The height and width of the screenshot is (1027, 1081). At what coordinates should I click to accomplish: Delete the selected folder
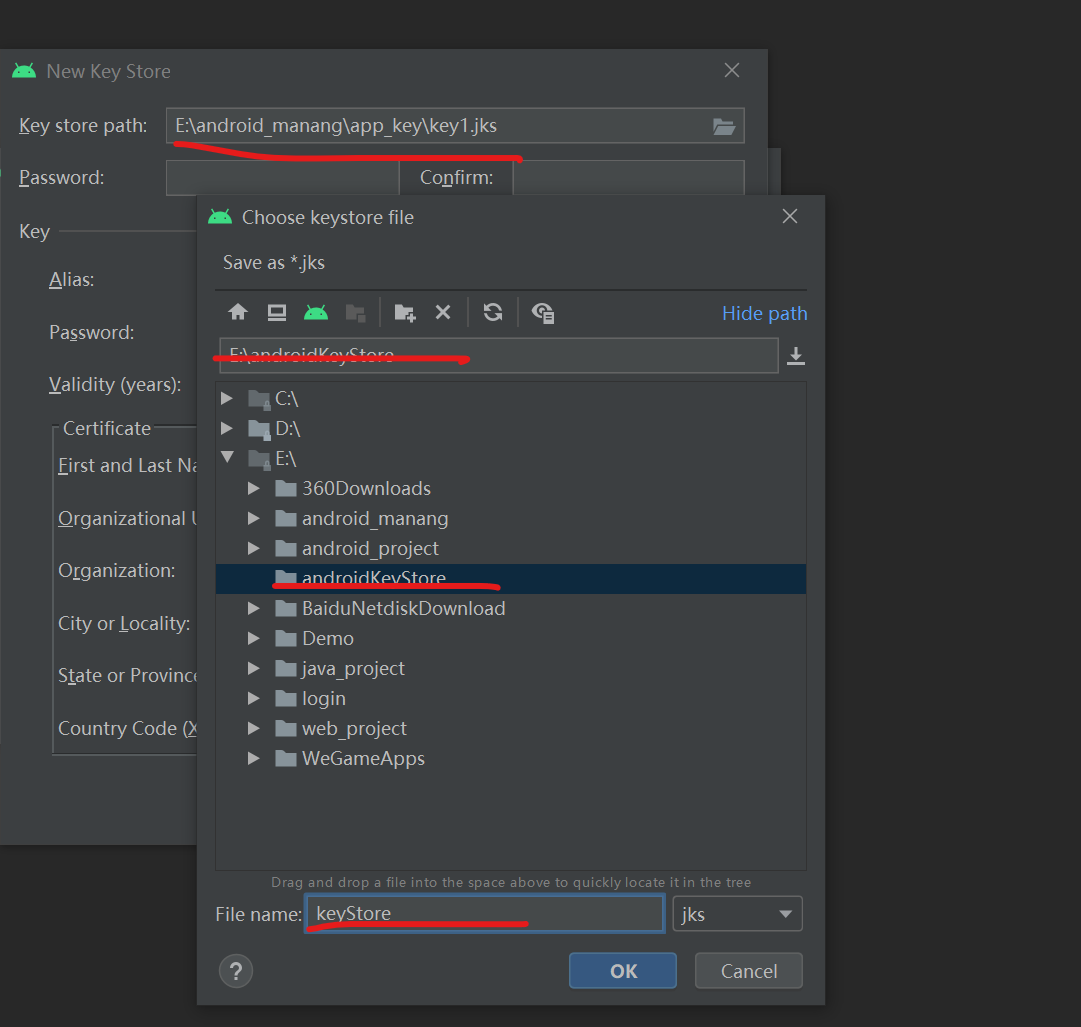443,312
